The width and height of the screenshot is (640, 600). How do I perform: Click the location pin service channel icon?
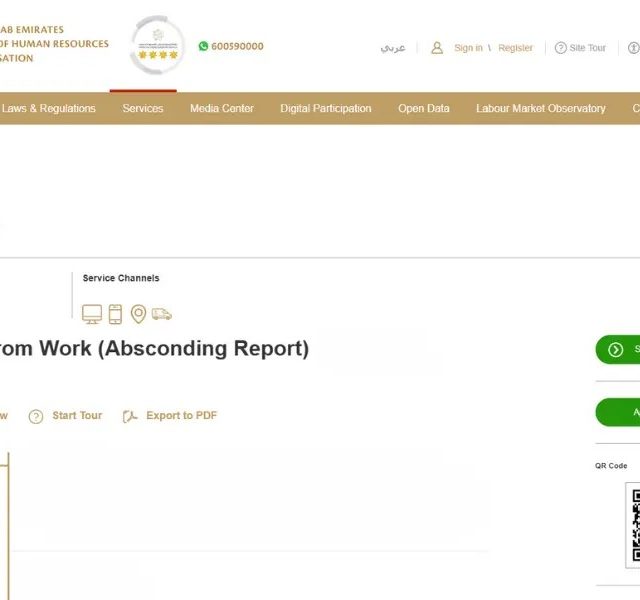click(138, 314)
